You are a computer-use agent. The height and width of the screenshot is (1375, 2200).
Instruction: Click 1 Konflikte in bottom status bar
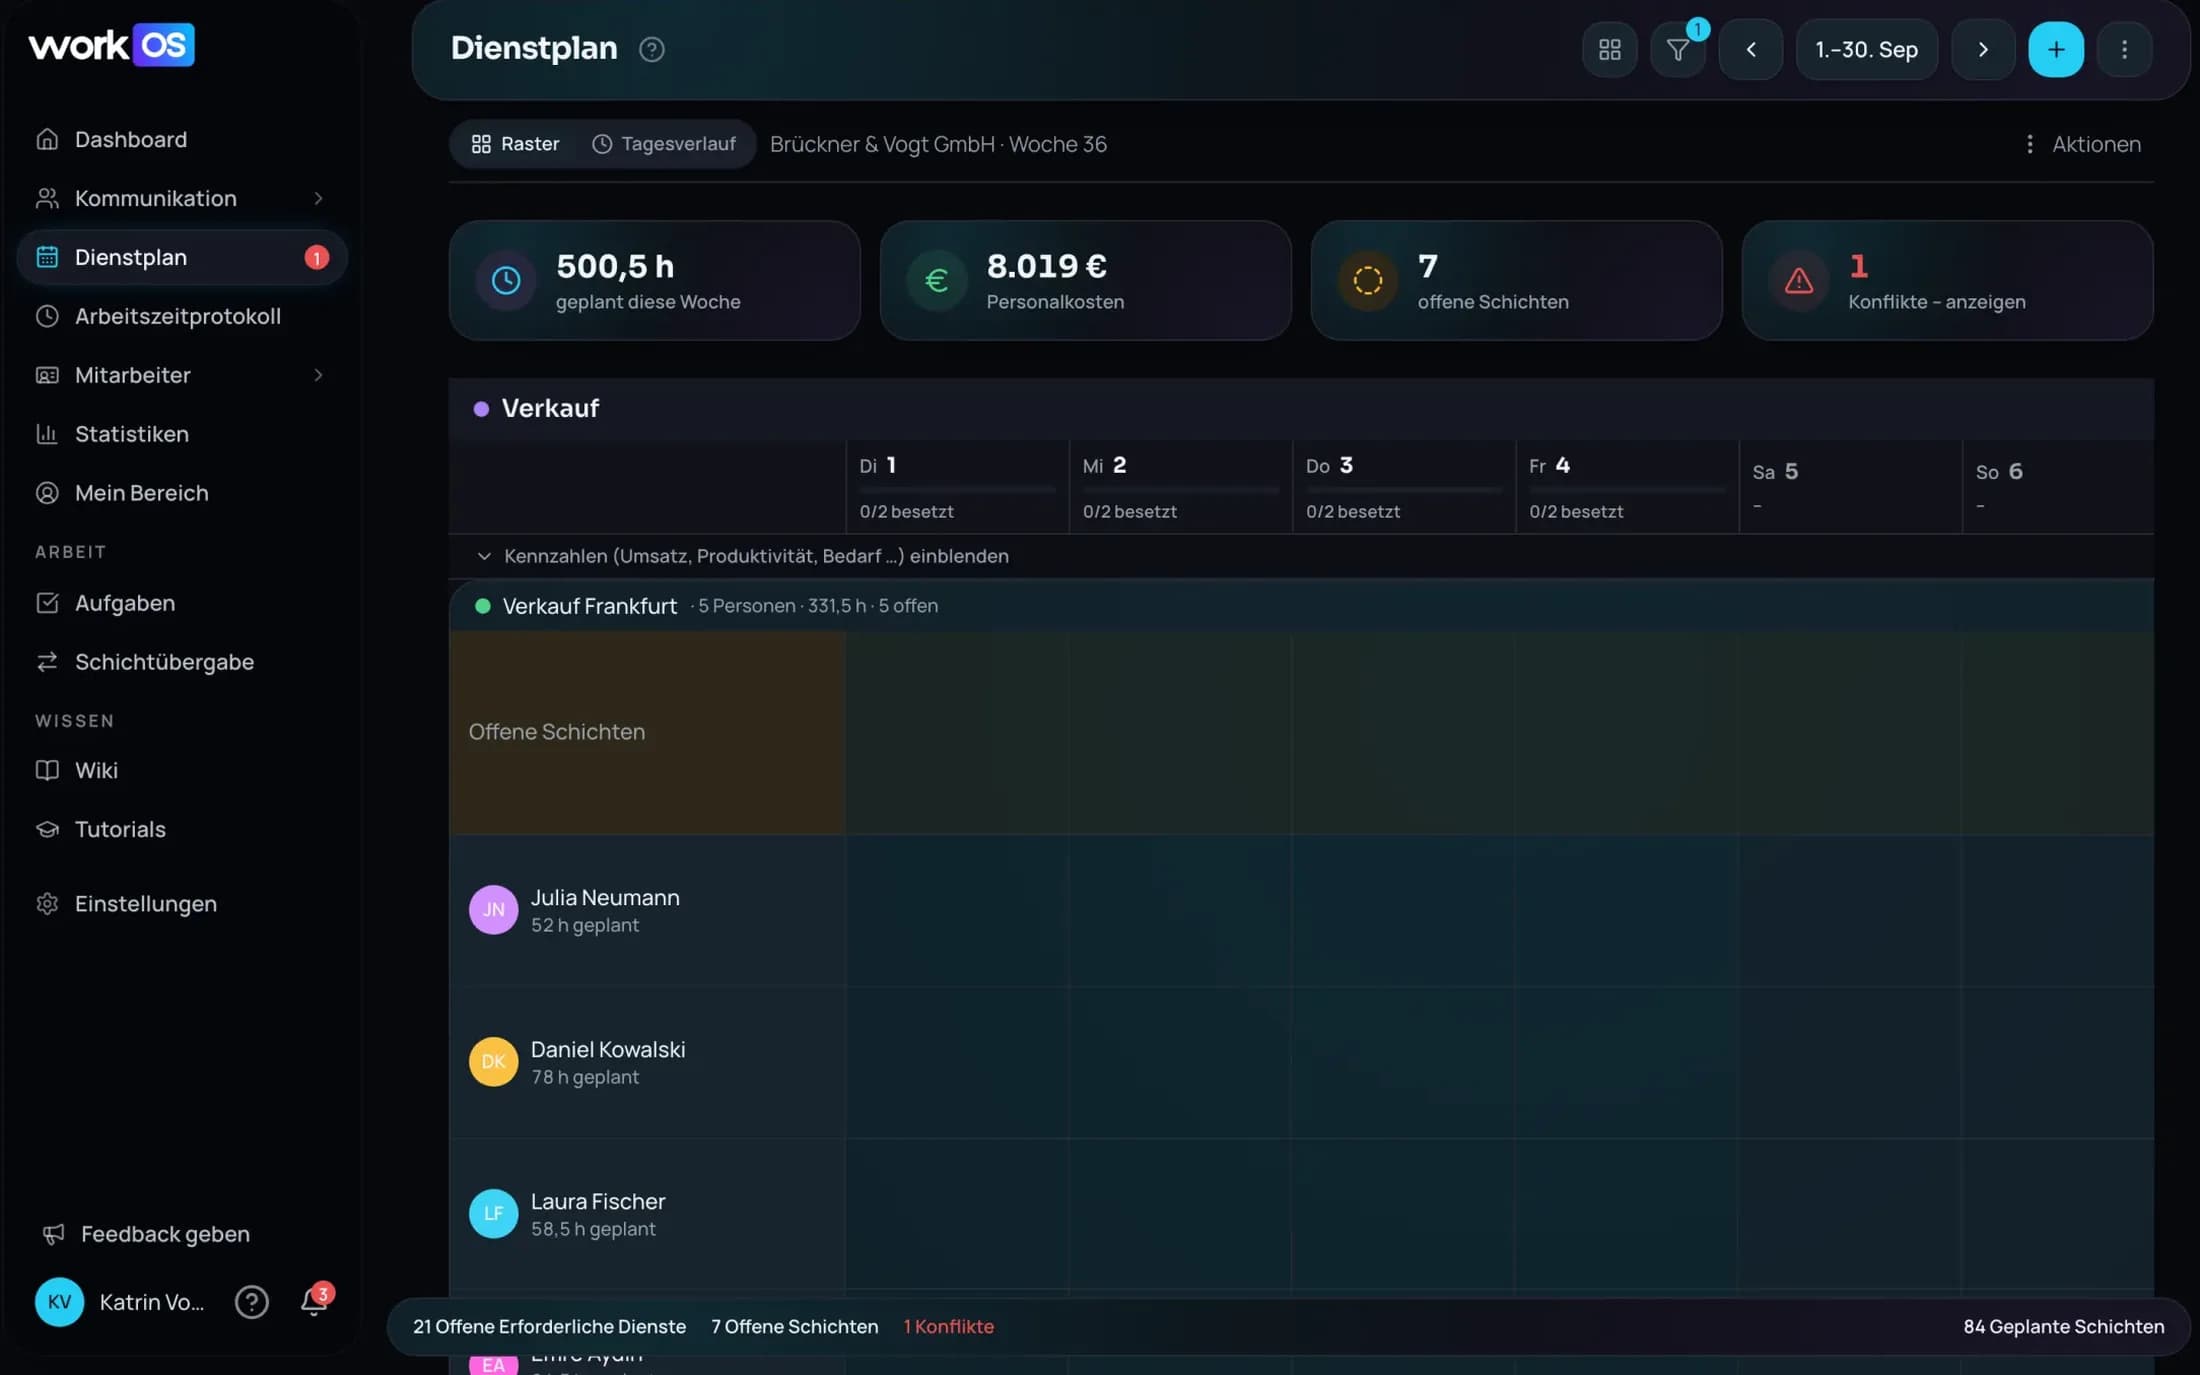pyautogui.click(x=948, y=1326)
